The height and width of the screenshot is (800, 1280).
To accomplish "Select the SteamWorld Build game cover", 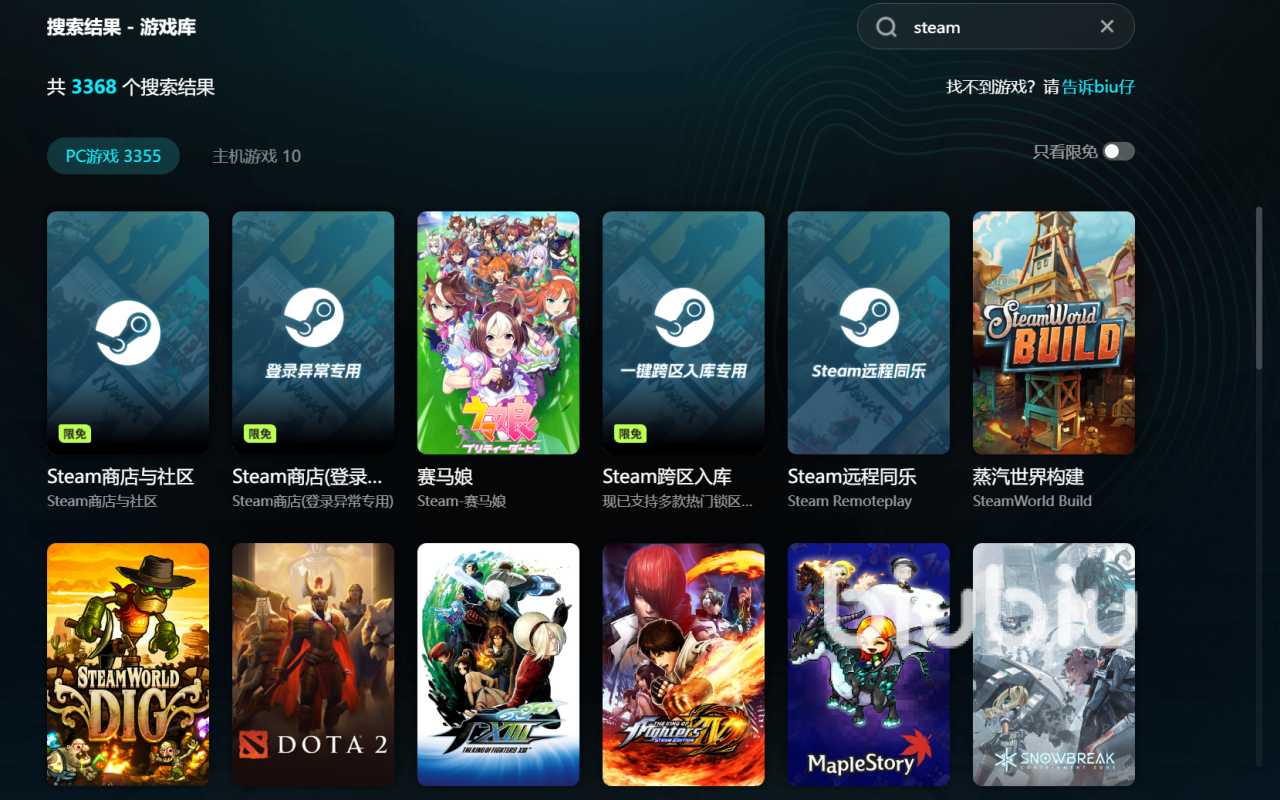I will (1054, 332).
